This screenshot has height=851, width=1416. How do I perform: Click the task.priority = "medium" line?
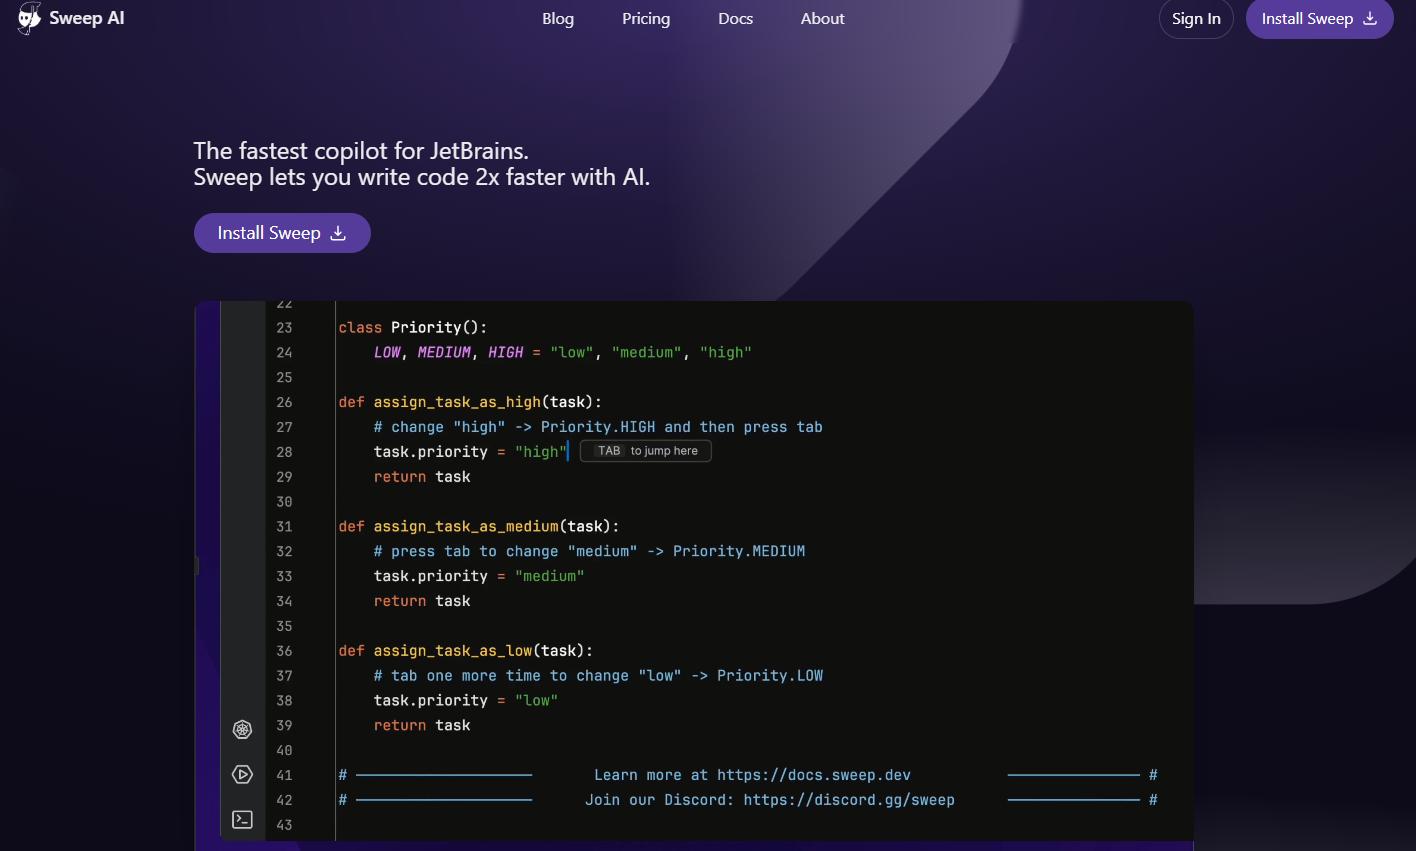[479, 576]
